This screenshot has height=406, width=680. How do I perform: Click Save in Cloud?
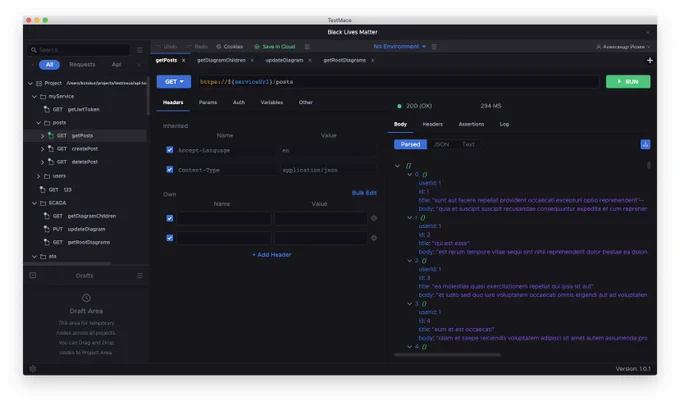pos(275,46)
